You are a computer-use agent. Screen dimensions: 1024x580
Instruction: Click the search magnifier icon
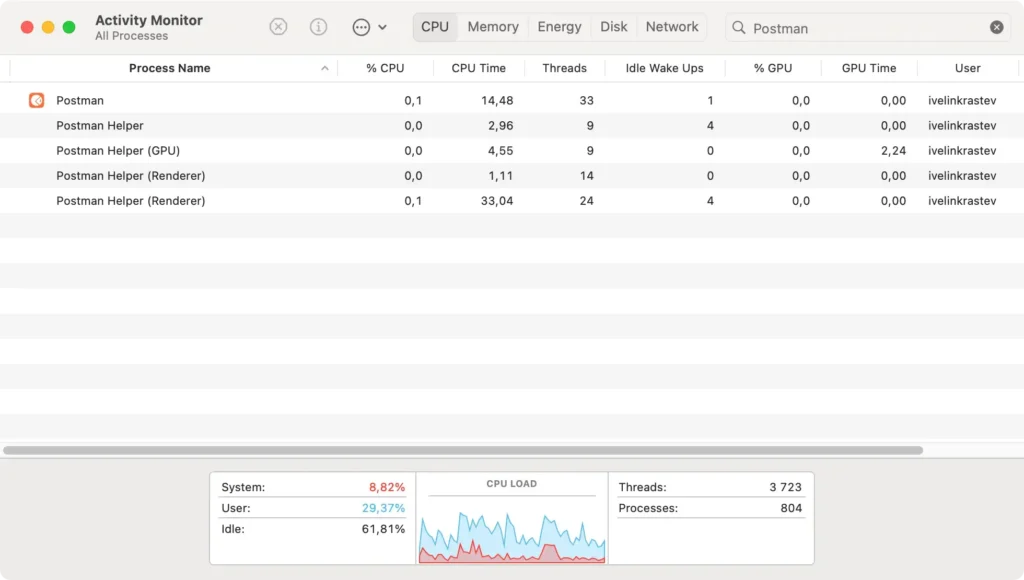pyautogui.click(x=739, y=27)
